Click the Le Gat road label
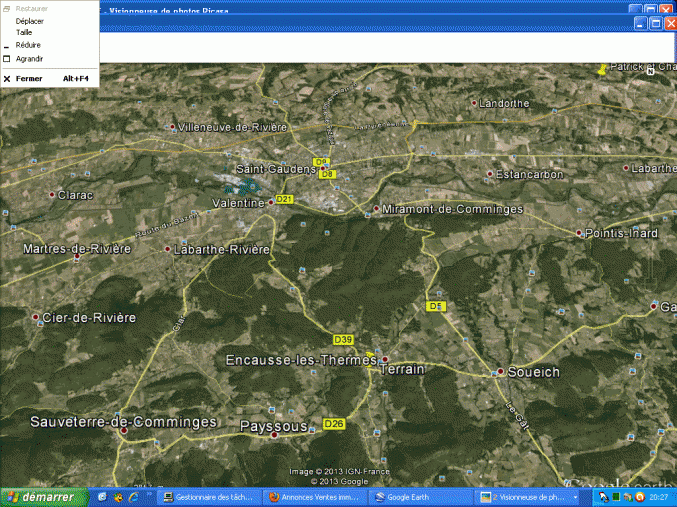Viewport: 677px width, 507px height. pyautogui.click(x=517, y=416)
